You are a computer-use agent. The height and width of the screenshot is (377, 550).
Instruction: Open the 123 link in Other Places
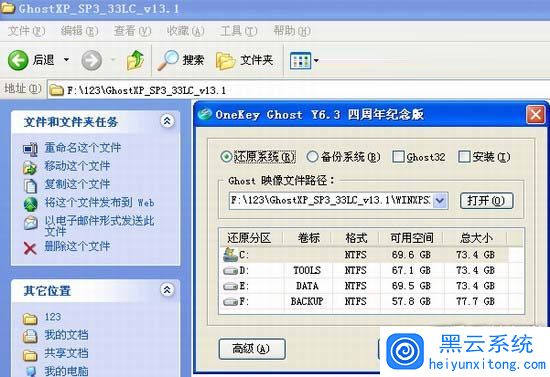53,317
